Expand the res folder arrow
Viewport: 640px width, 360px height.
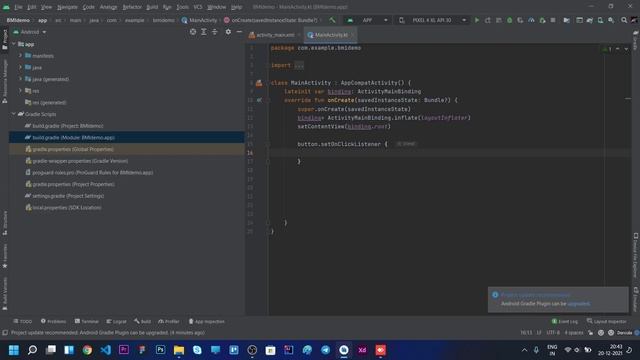coord(20,91)
